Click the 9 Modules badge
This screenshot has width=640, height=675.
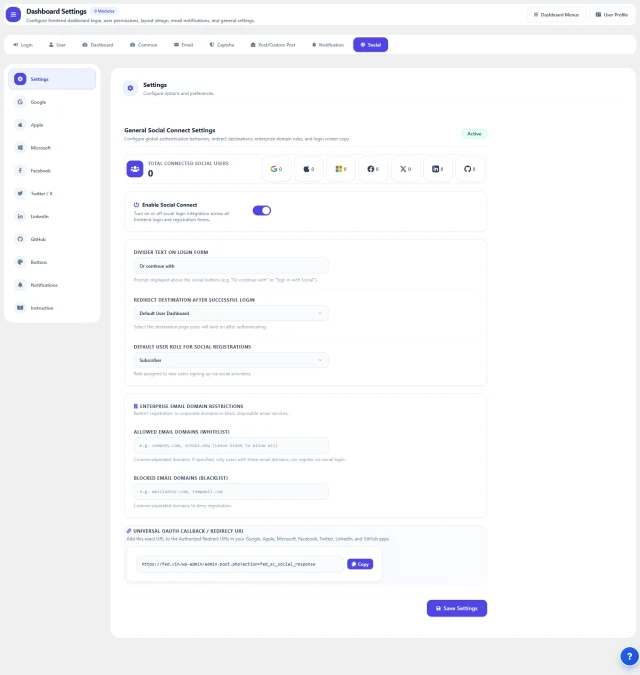click(104, 11)
